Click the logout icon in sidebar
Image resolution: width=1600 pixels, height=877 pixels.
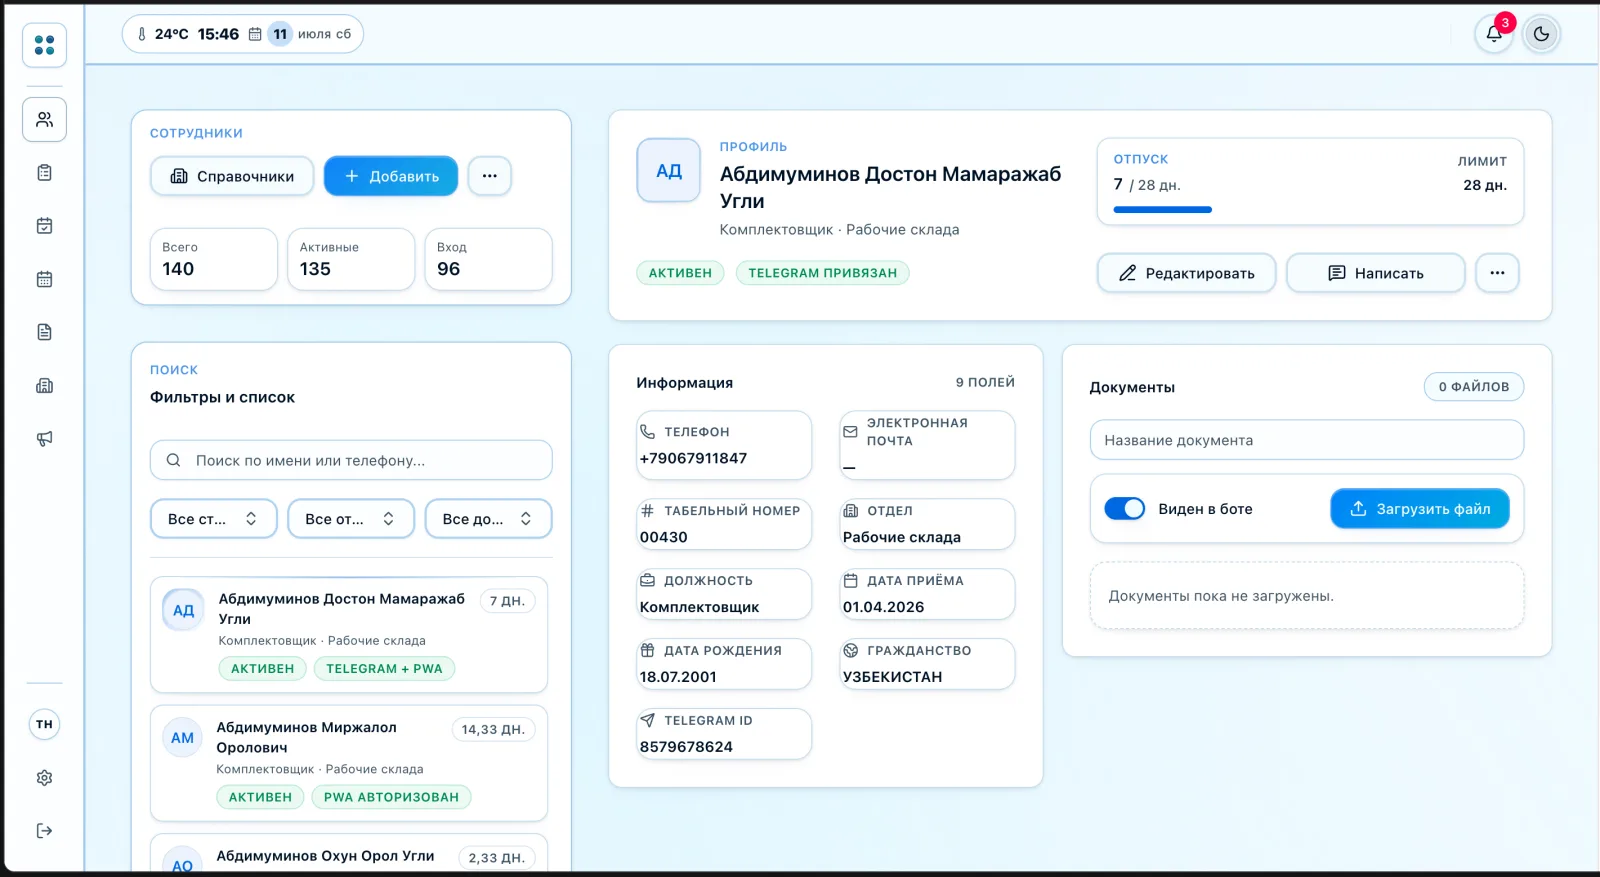[44, 830]
